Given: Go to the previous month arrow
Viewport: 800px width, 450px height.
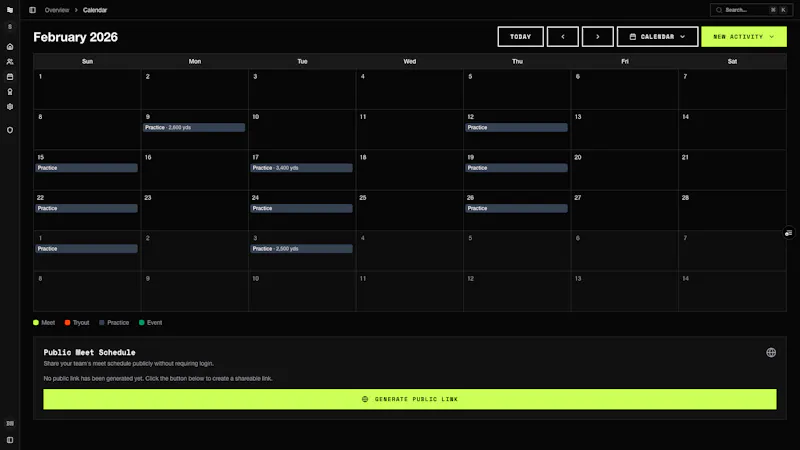Looking at the screenshot, I should [563, 37].
